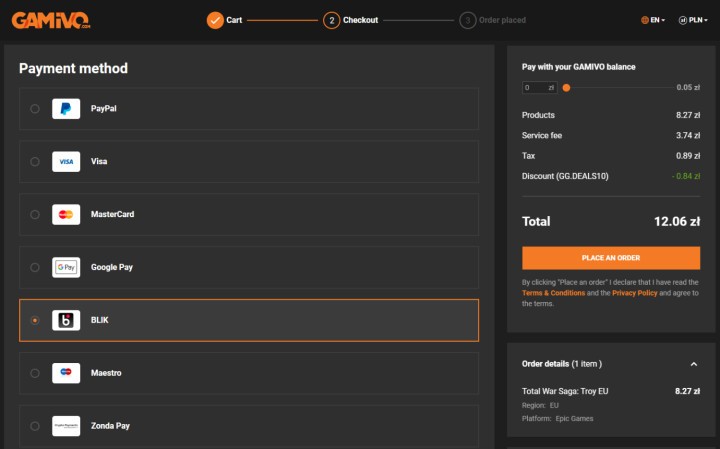
Task: Click the PayPal logo icon
Action: [66, 109]
